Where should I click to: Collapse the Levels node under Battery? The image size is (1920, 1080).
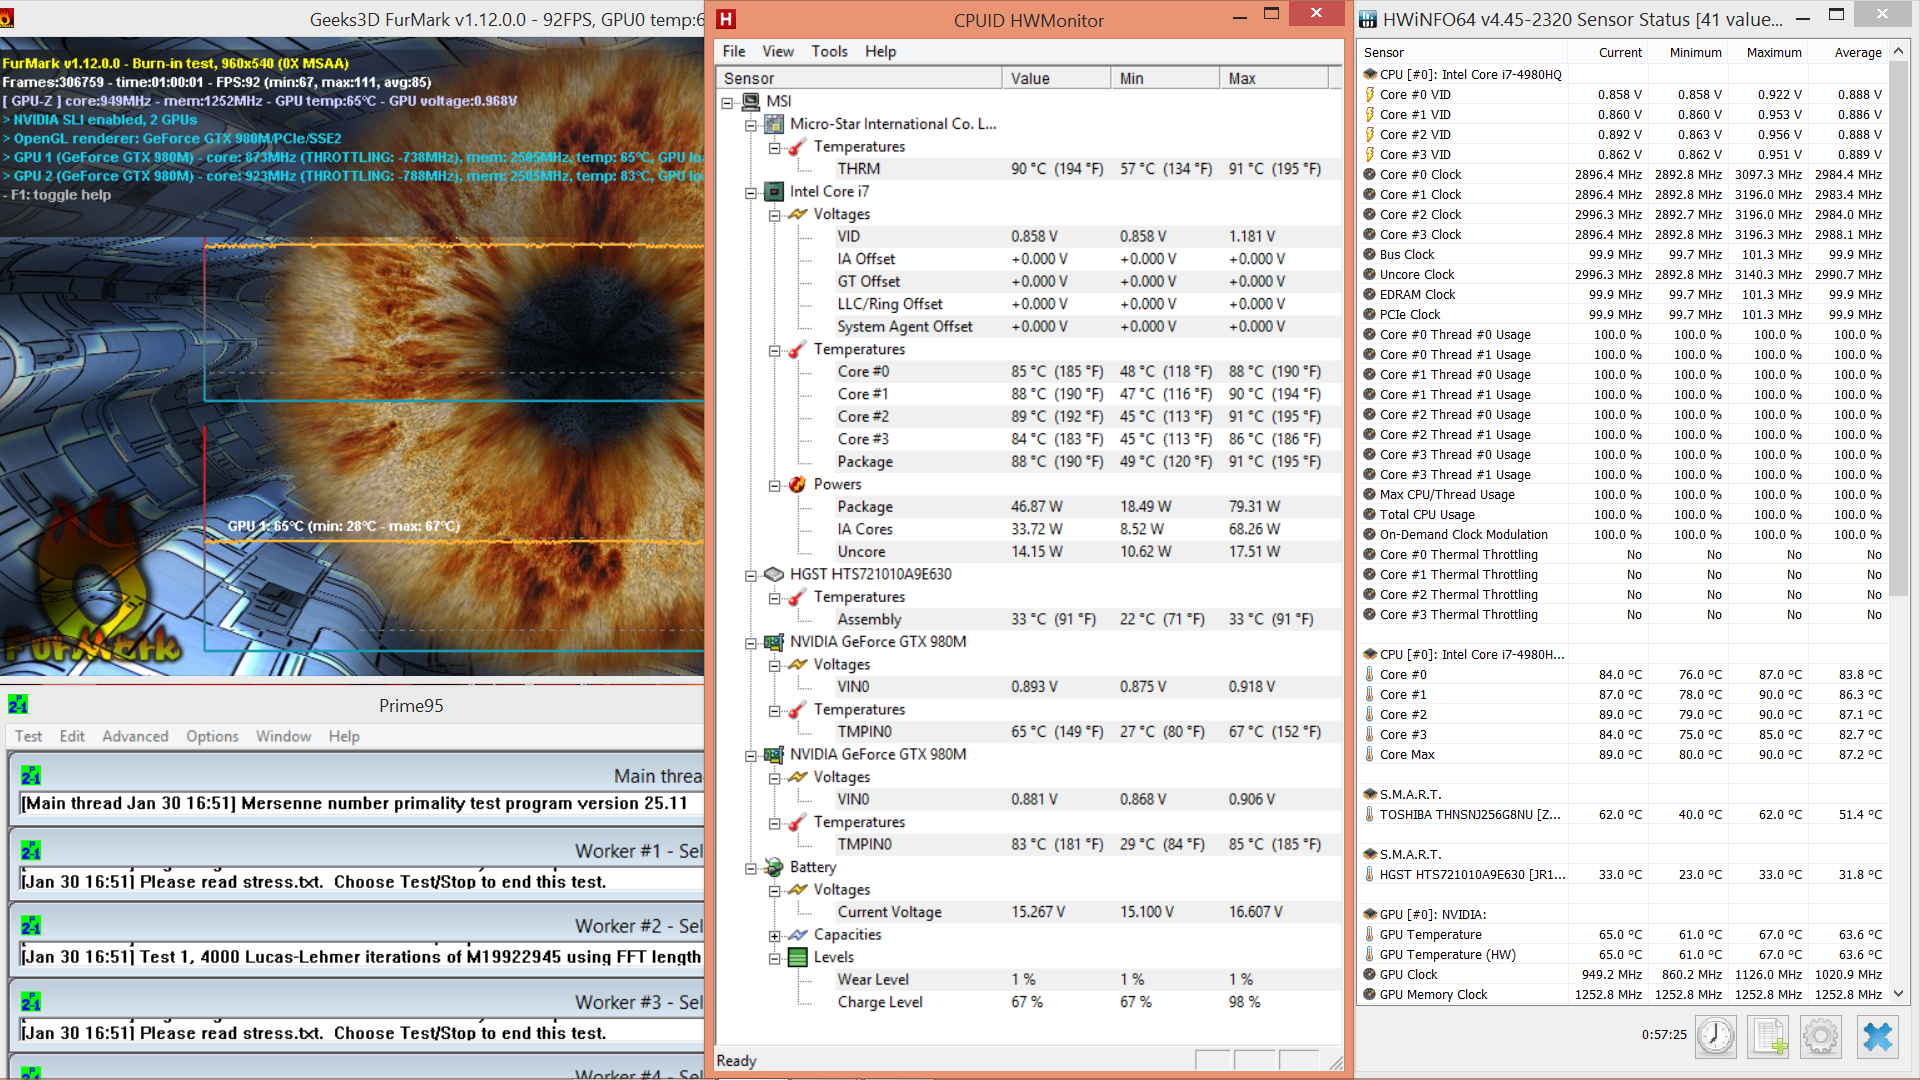click(x=774, y=958)
